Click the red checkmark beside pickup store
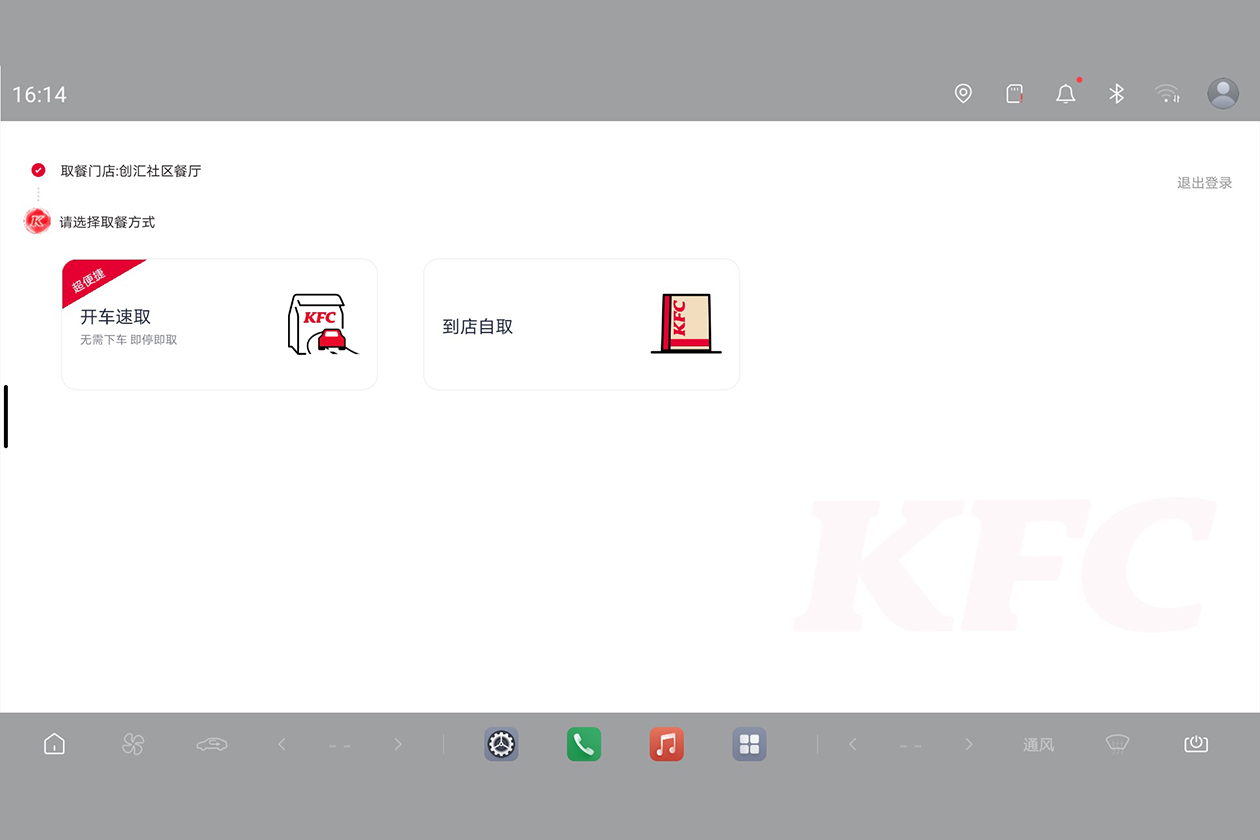The height and width of the screenshot is (840, 1260). 38,170
